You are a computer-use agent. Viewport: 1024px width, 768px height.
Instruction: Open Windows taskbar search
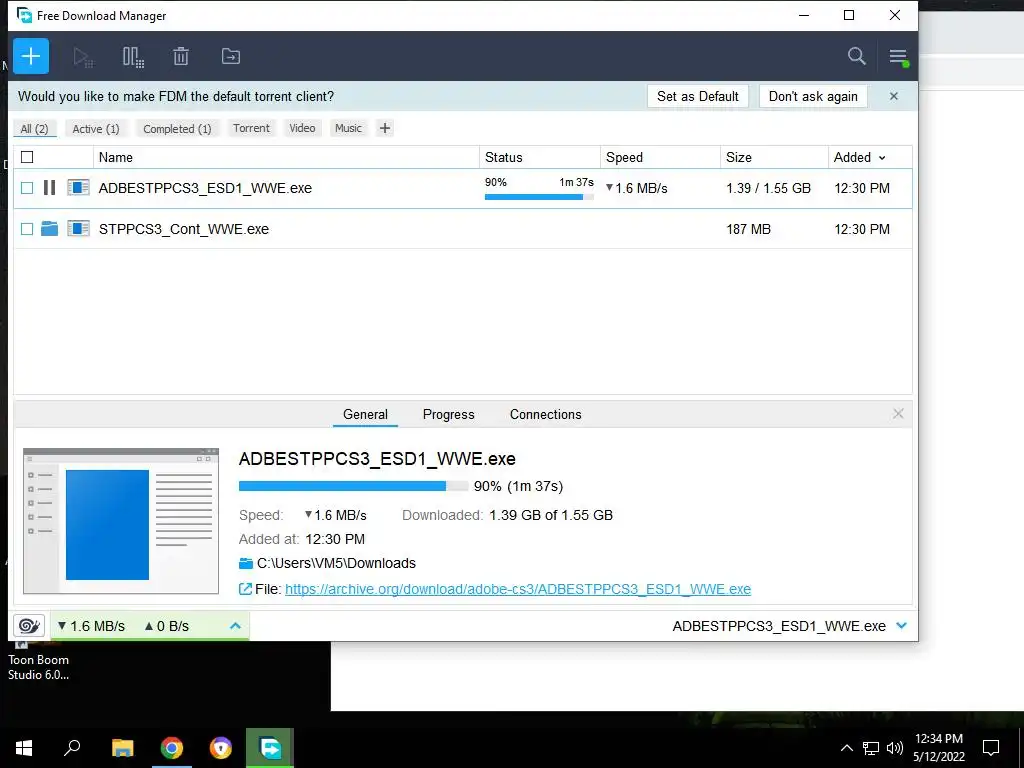pos(72,748)
